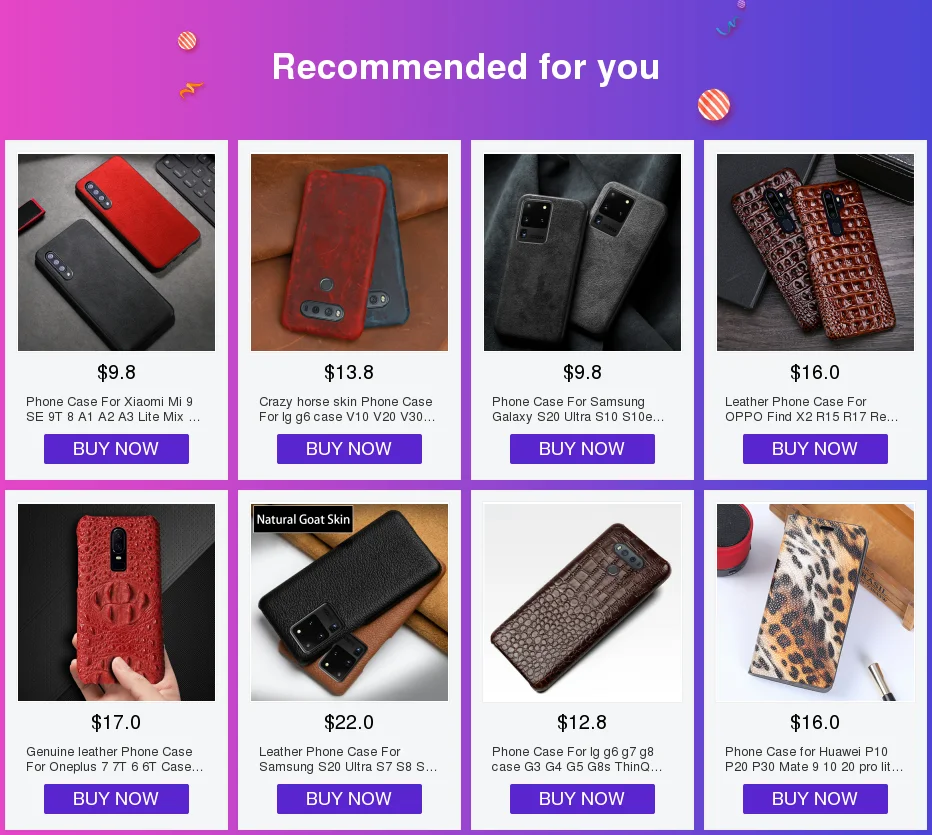Click BUY NOW for the OPPO Find X2 case
The image size is (932, 835).
click(x=816, y=449)
